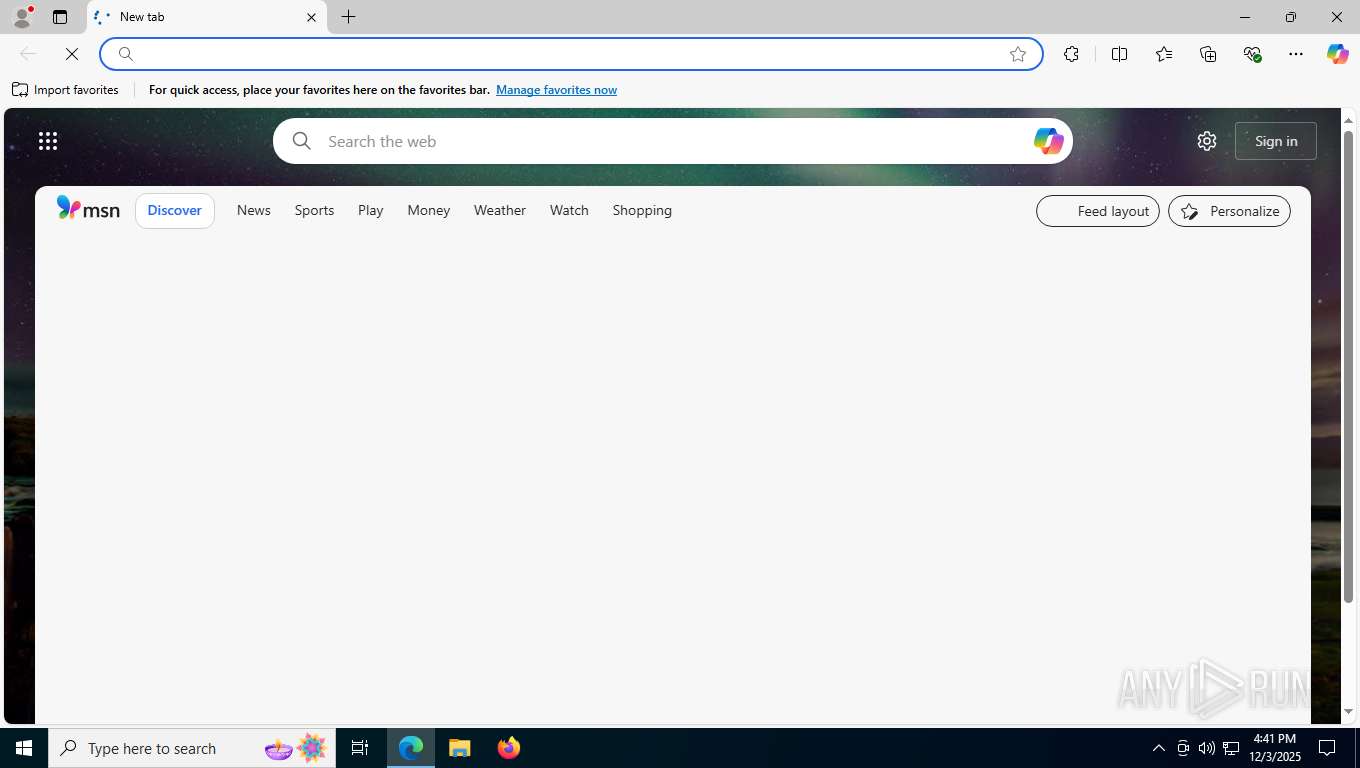The width and height of the screenshot is (1360, 768).
Task: Open the volume speaker tray icon
Action: (1207, 748)
